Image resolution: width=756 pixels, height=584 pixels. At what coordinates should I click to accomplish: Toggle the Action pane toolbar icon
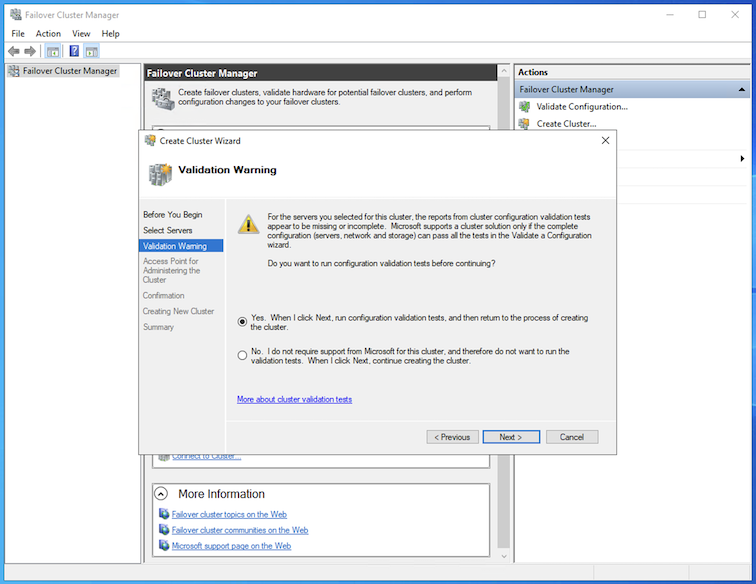92,51
